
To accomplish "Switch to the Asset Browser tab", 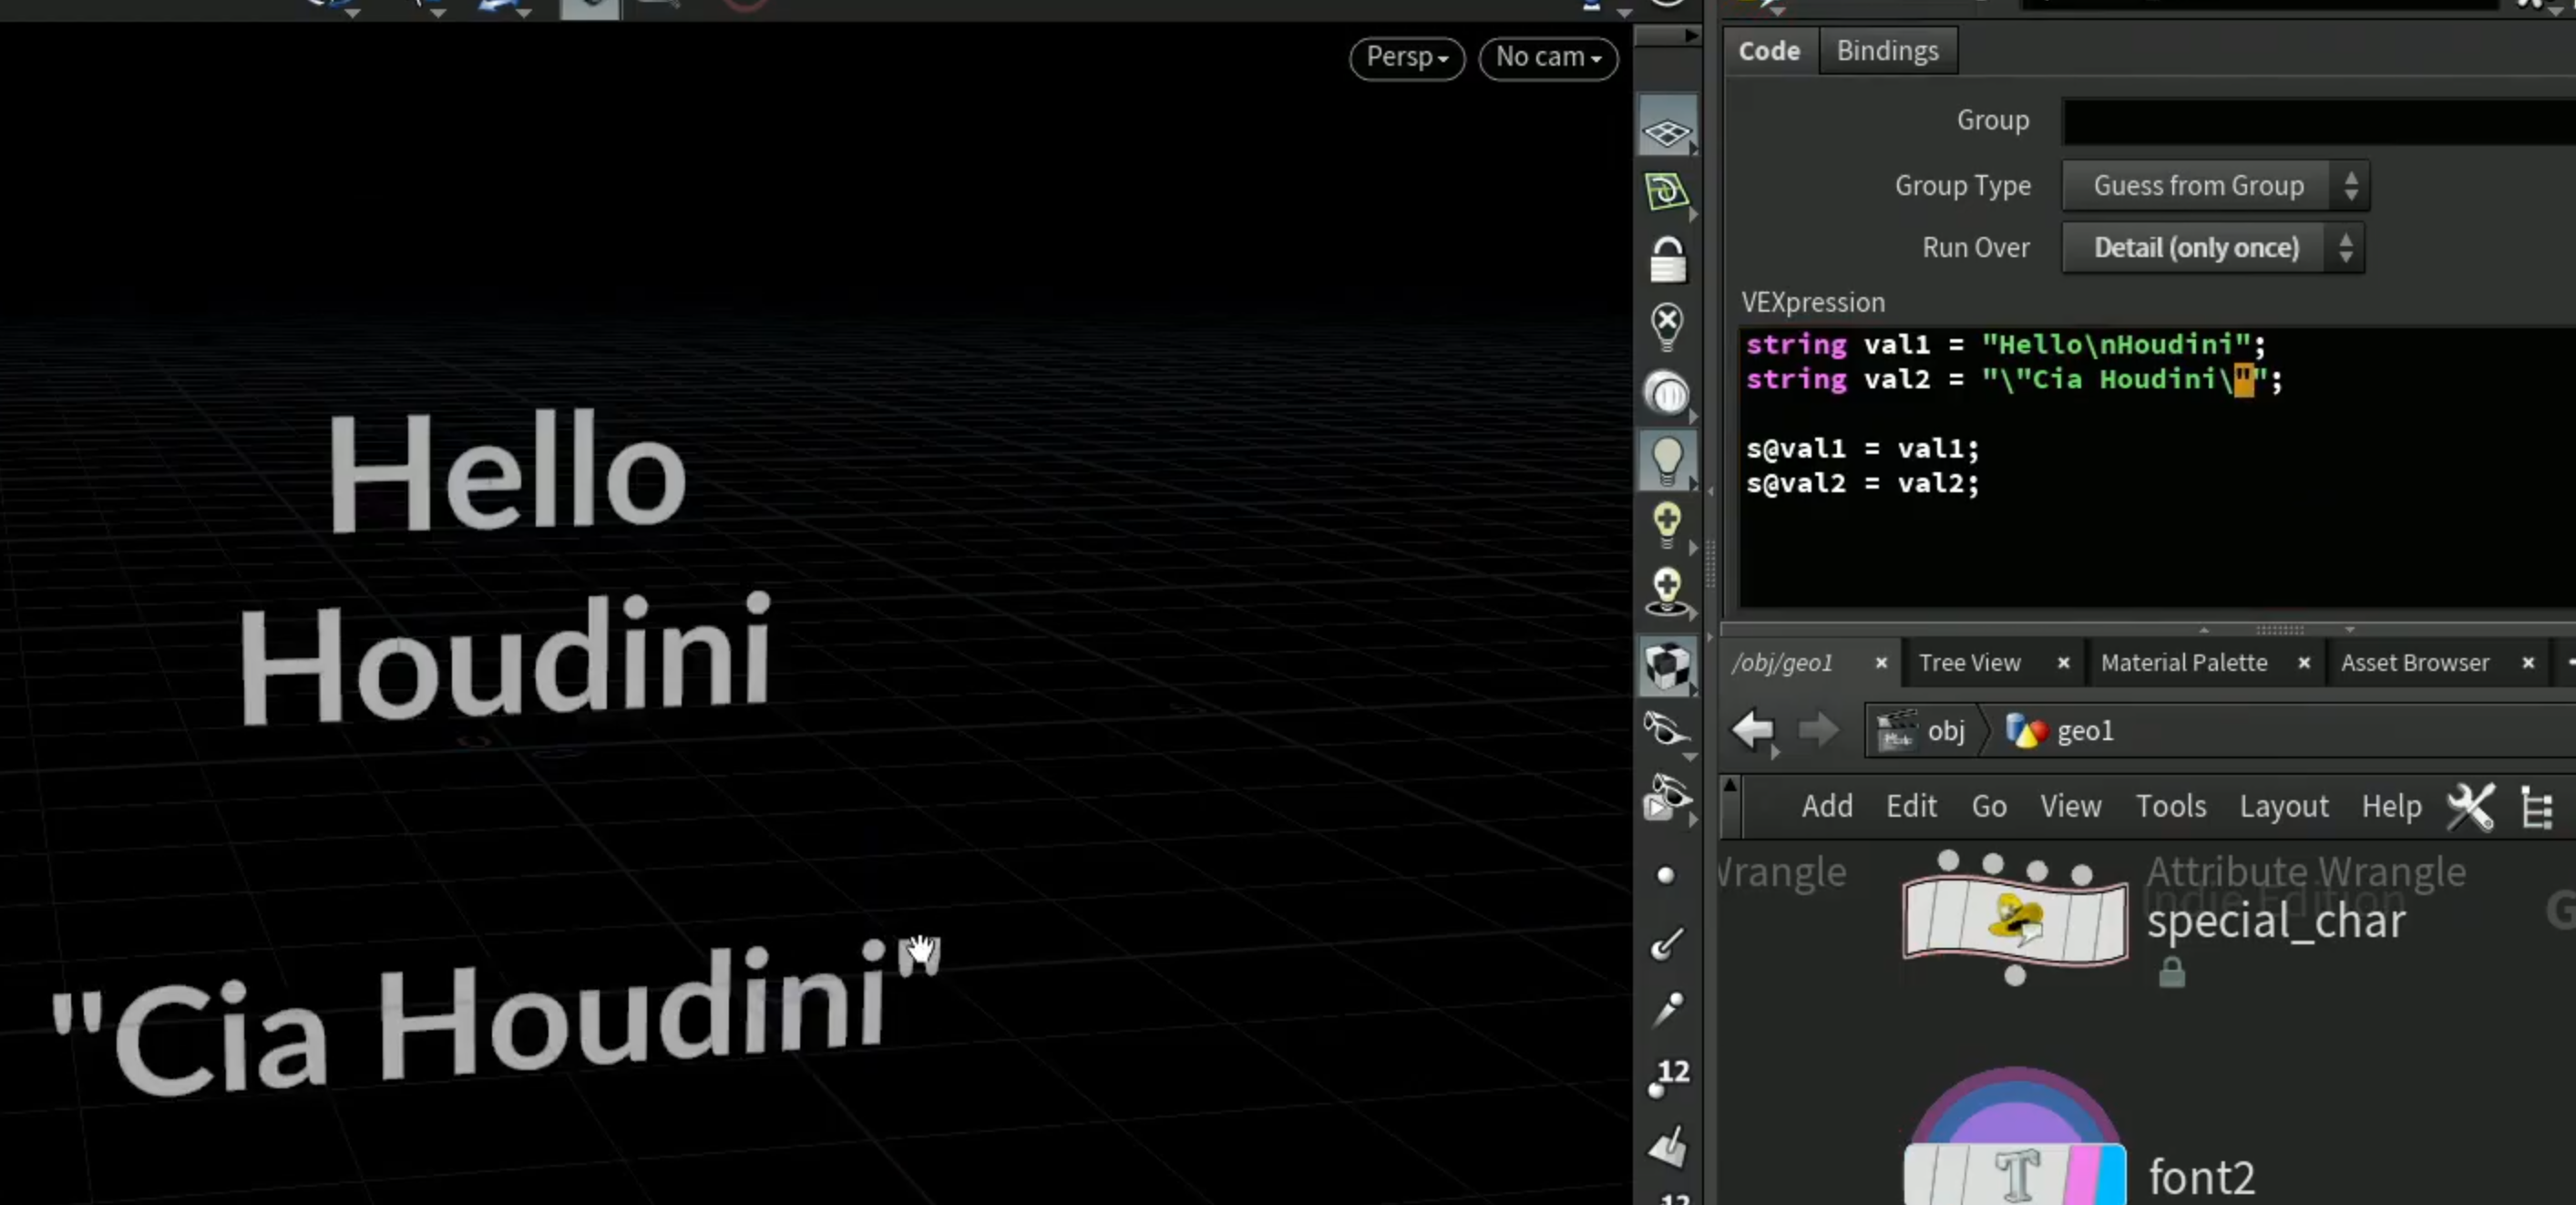I will (2414, 663).
